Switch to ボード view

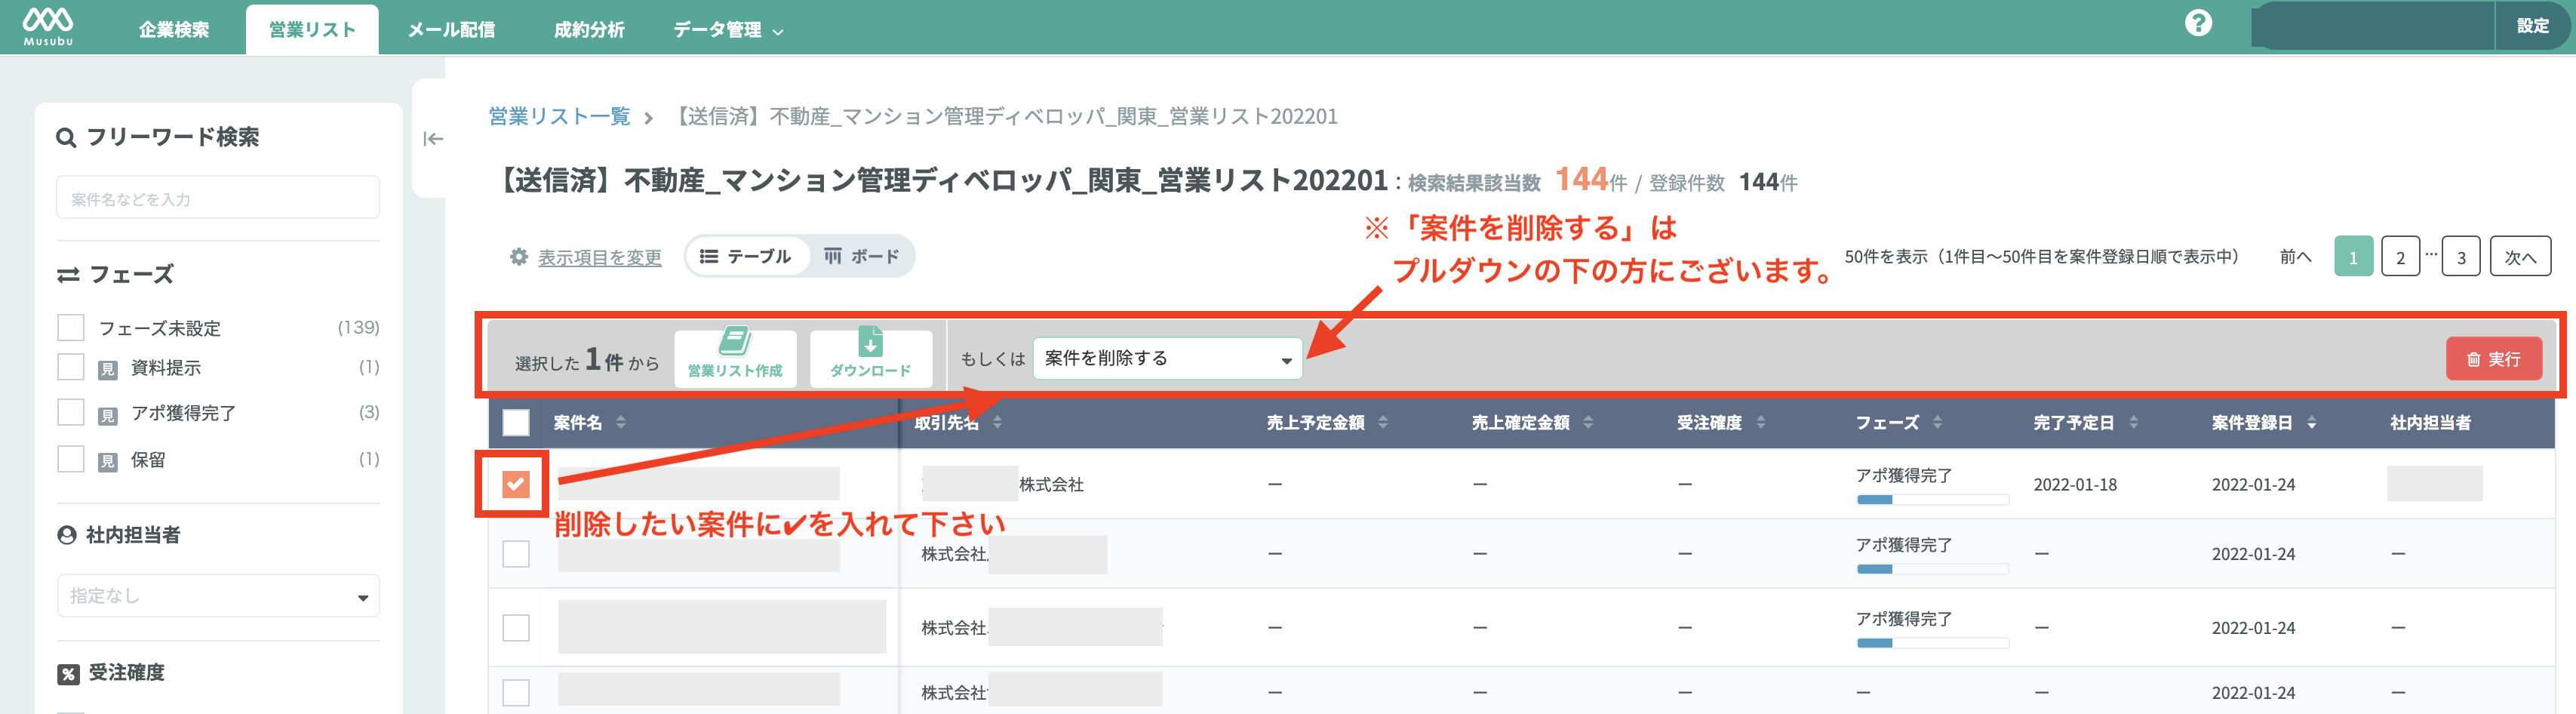[861, 257]
